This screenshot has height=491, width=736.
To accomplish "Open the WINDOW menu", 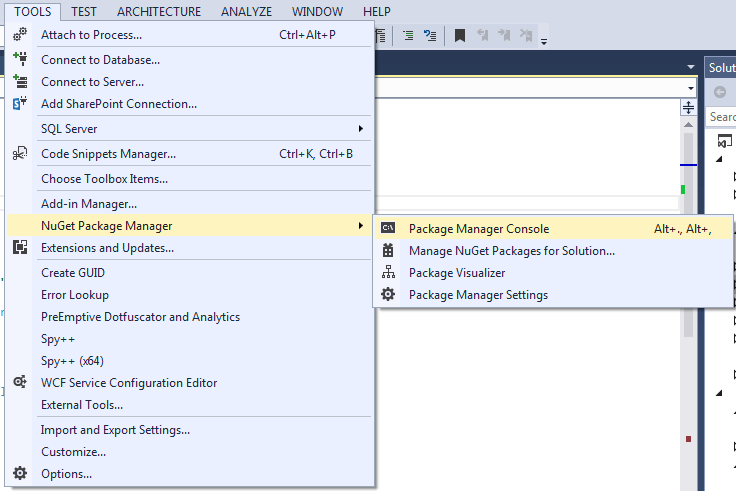I will tap(317, 11).
